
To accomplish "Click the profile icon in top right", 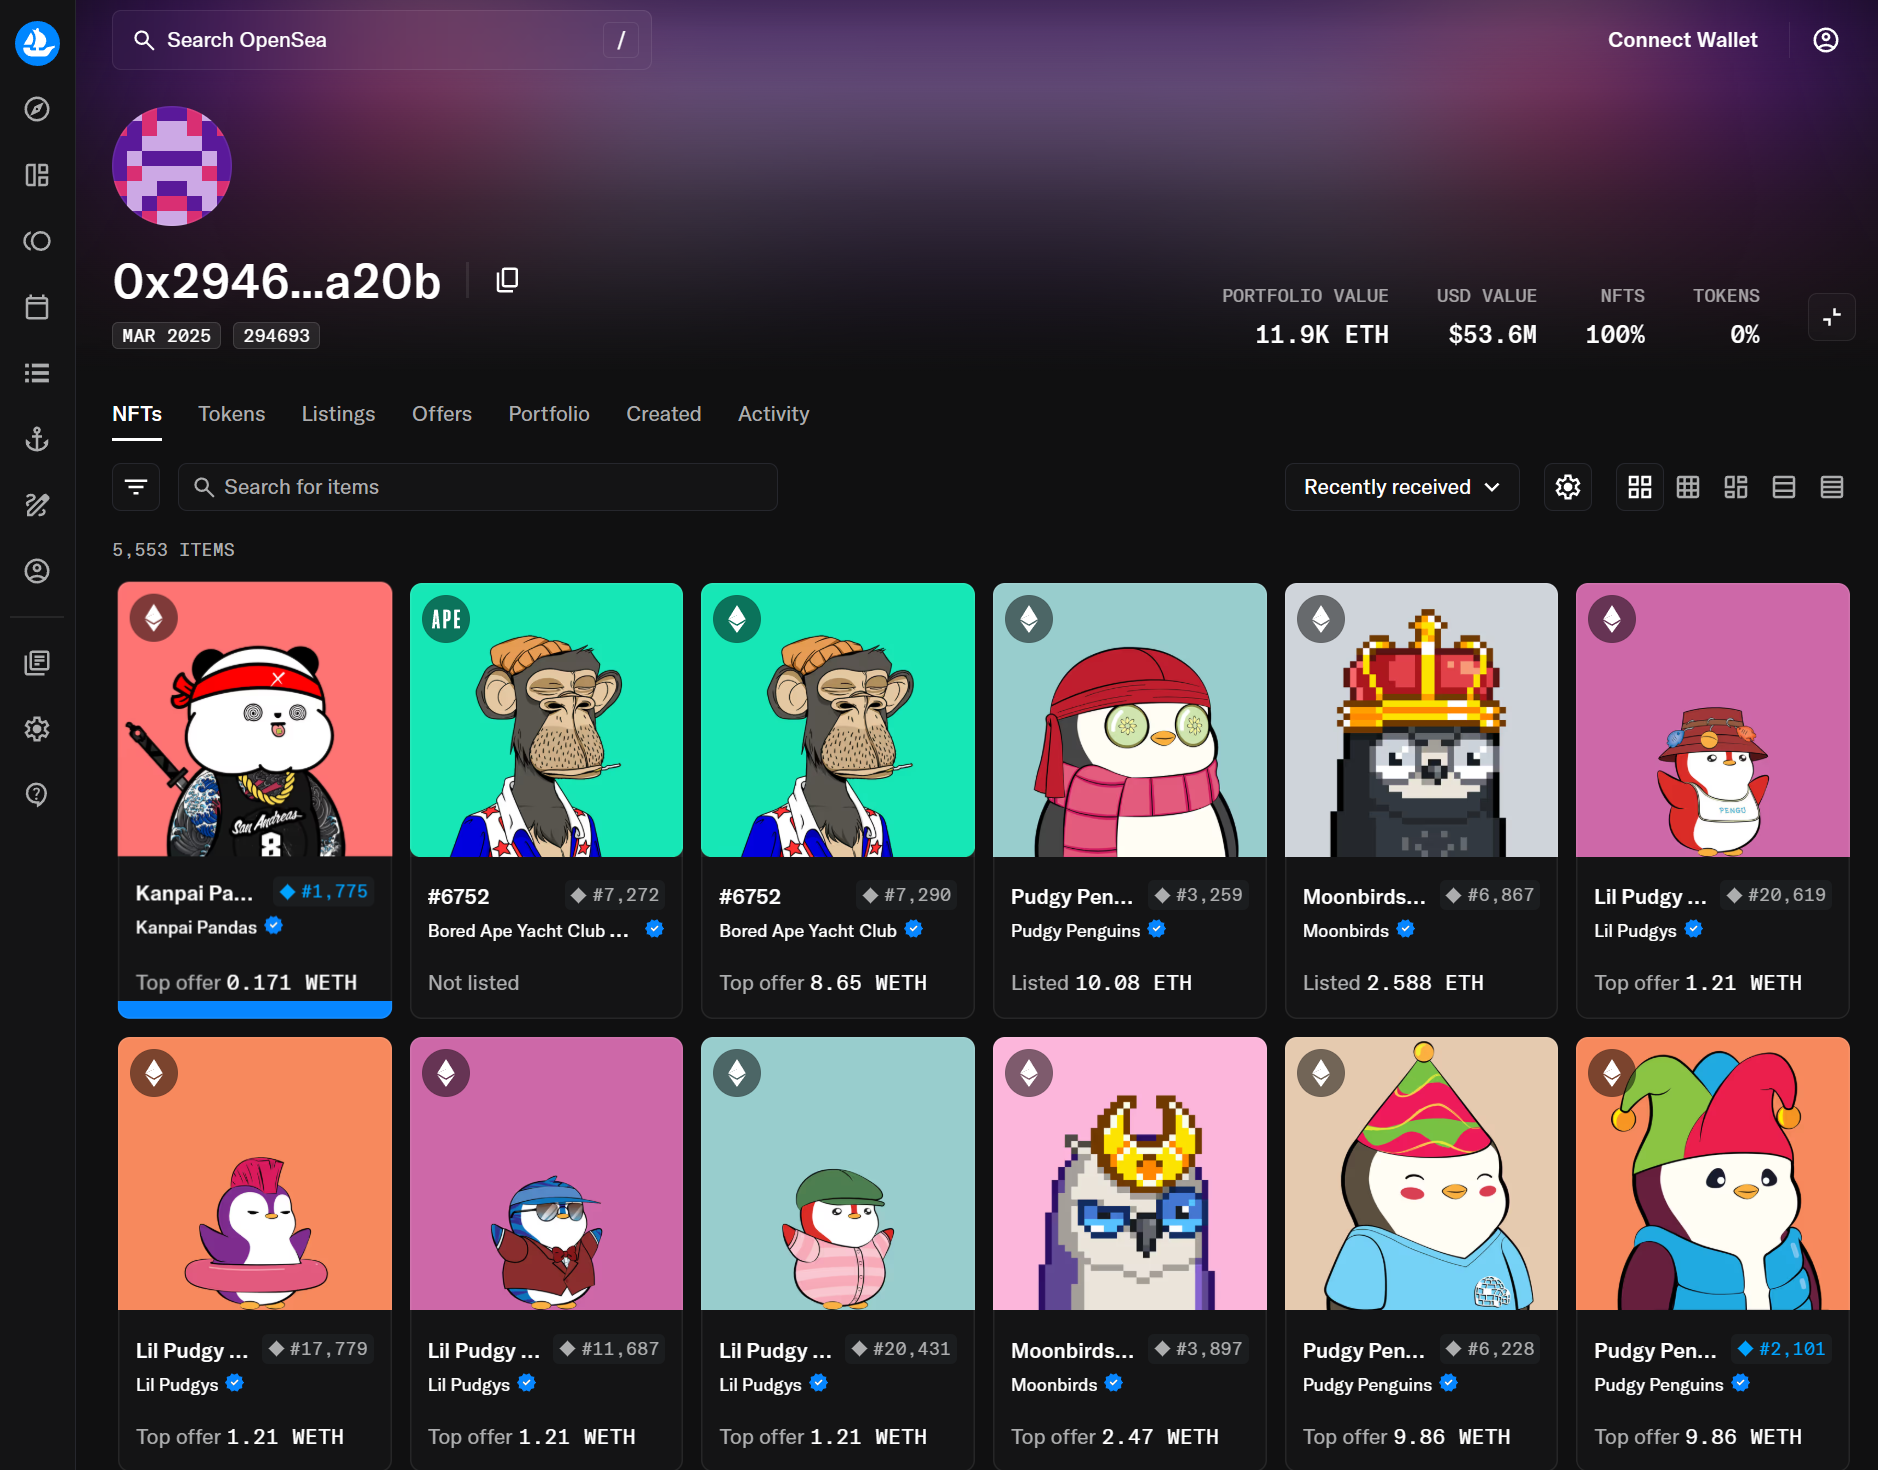I will [1825, 40].
